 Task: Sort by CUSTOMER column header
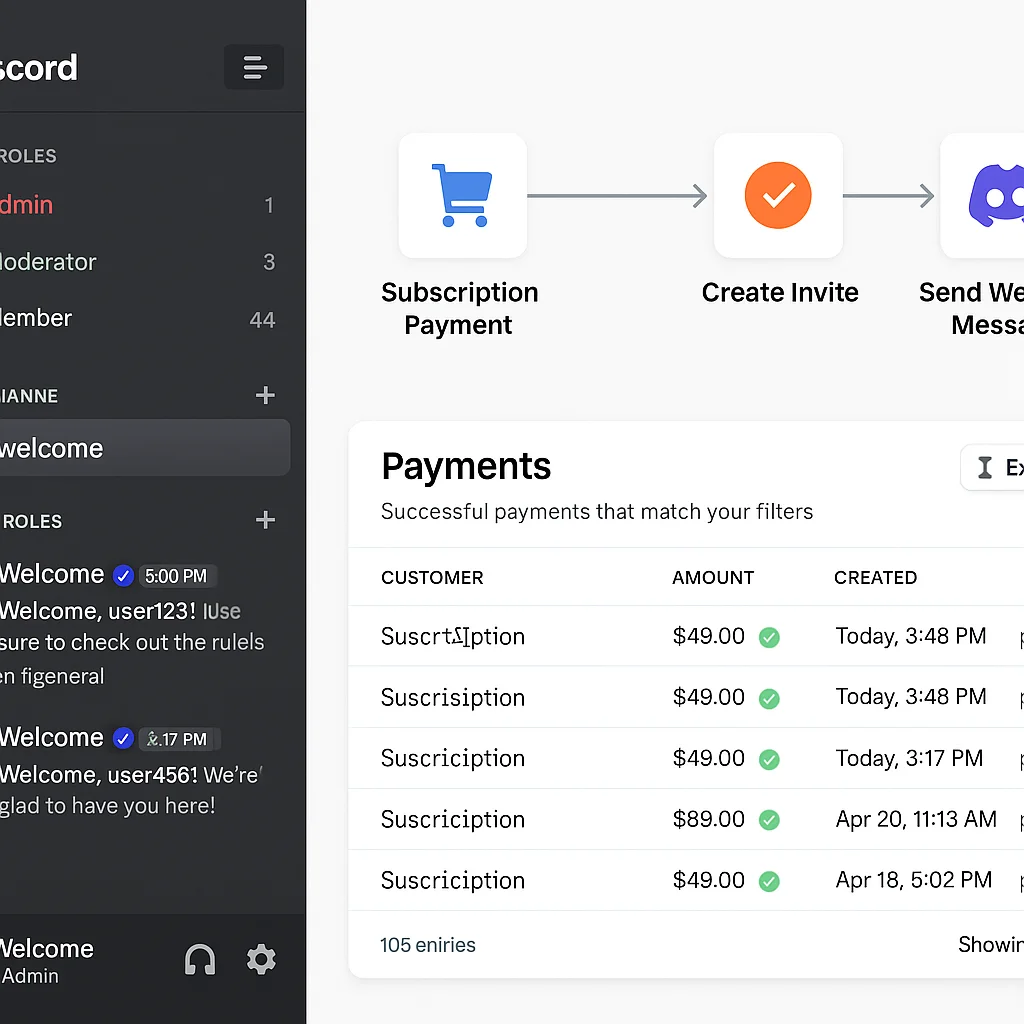click(x=432, y=578)
